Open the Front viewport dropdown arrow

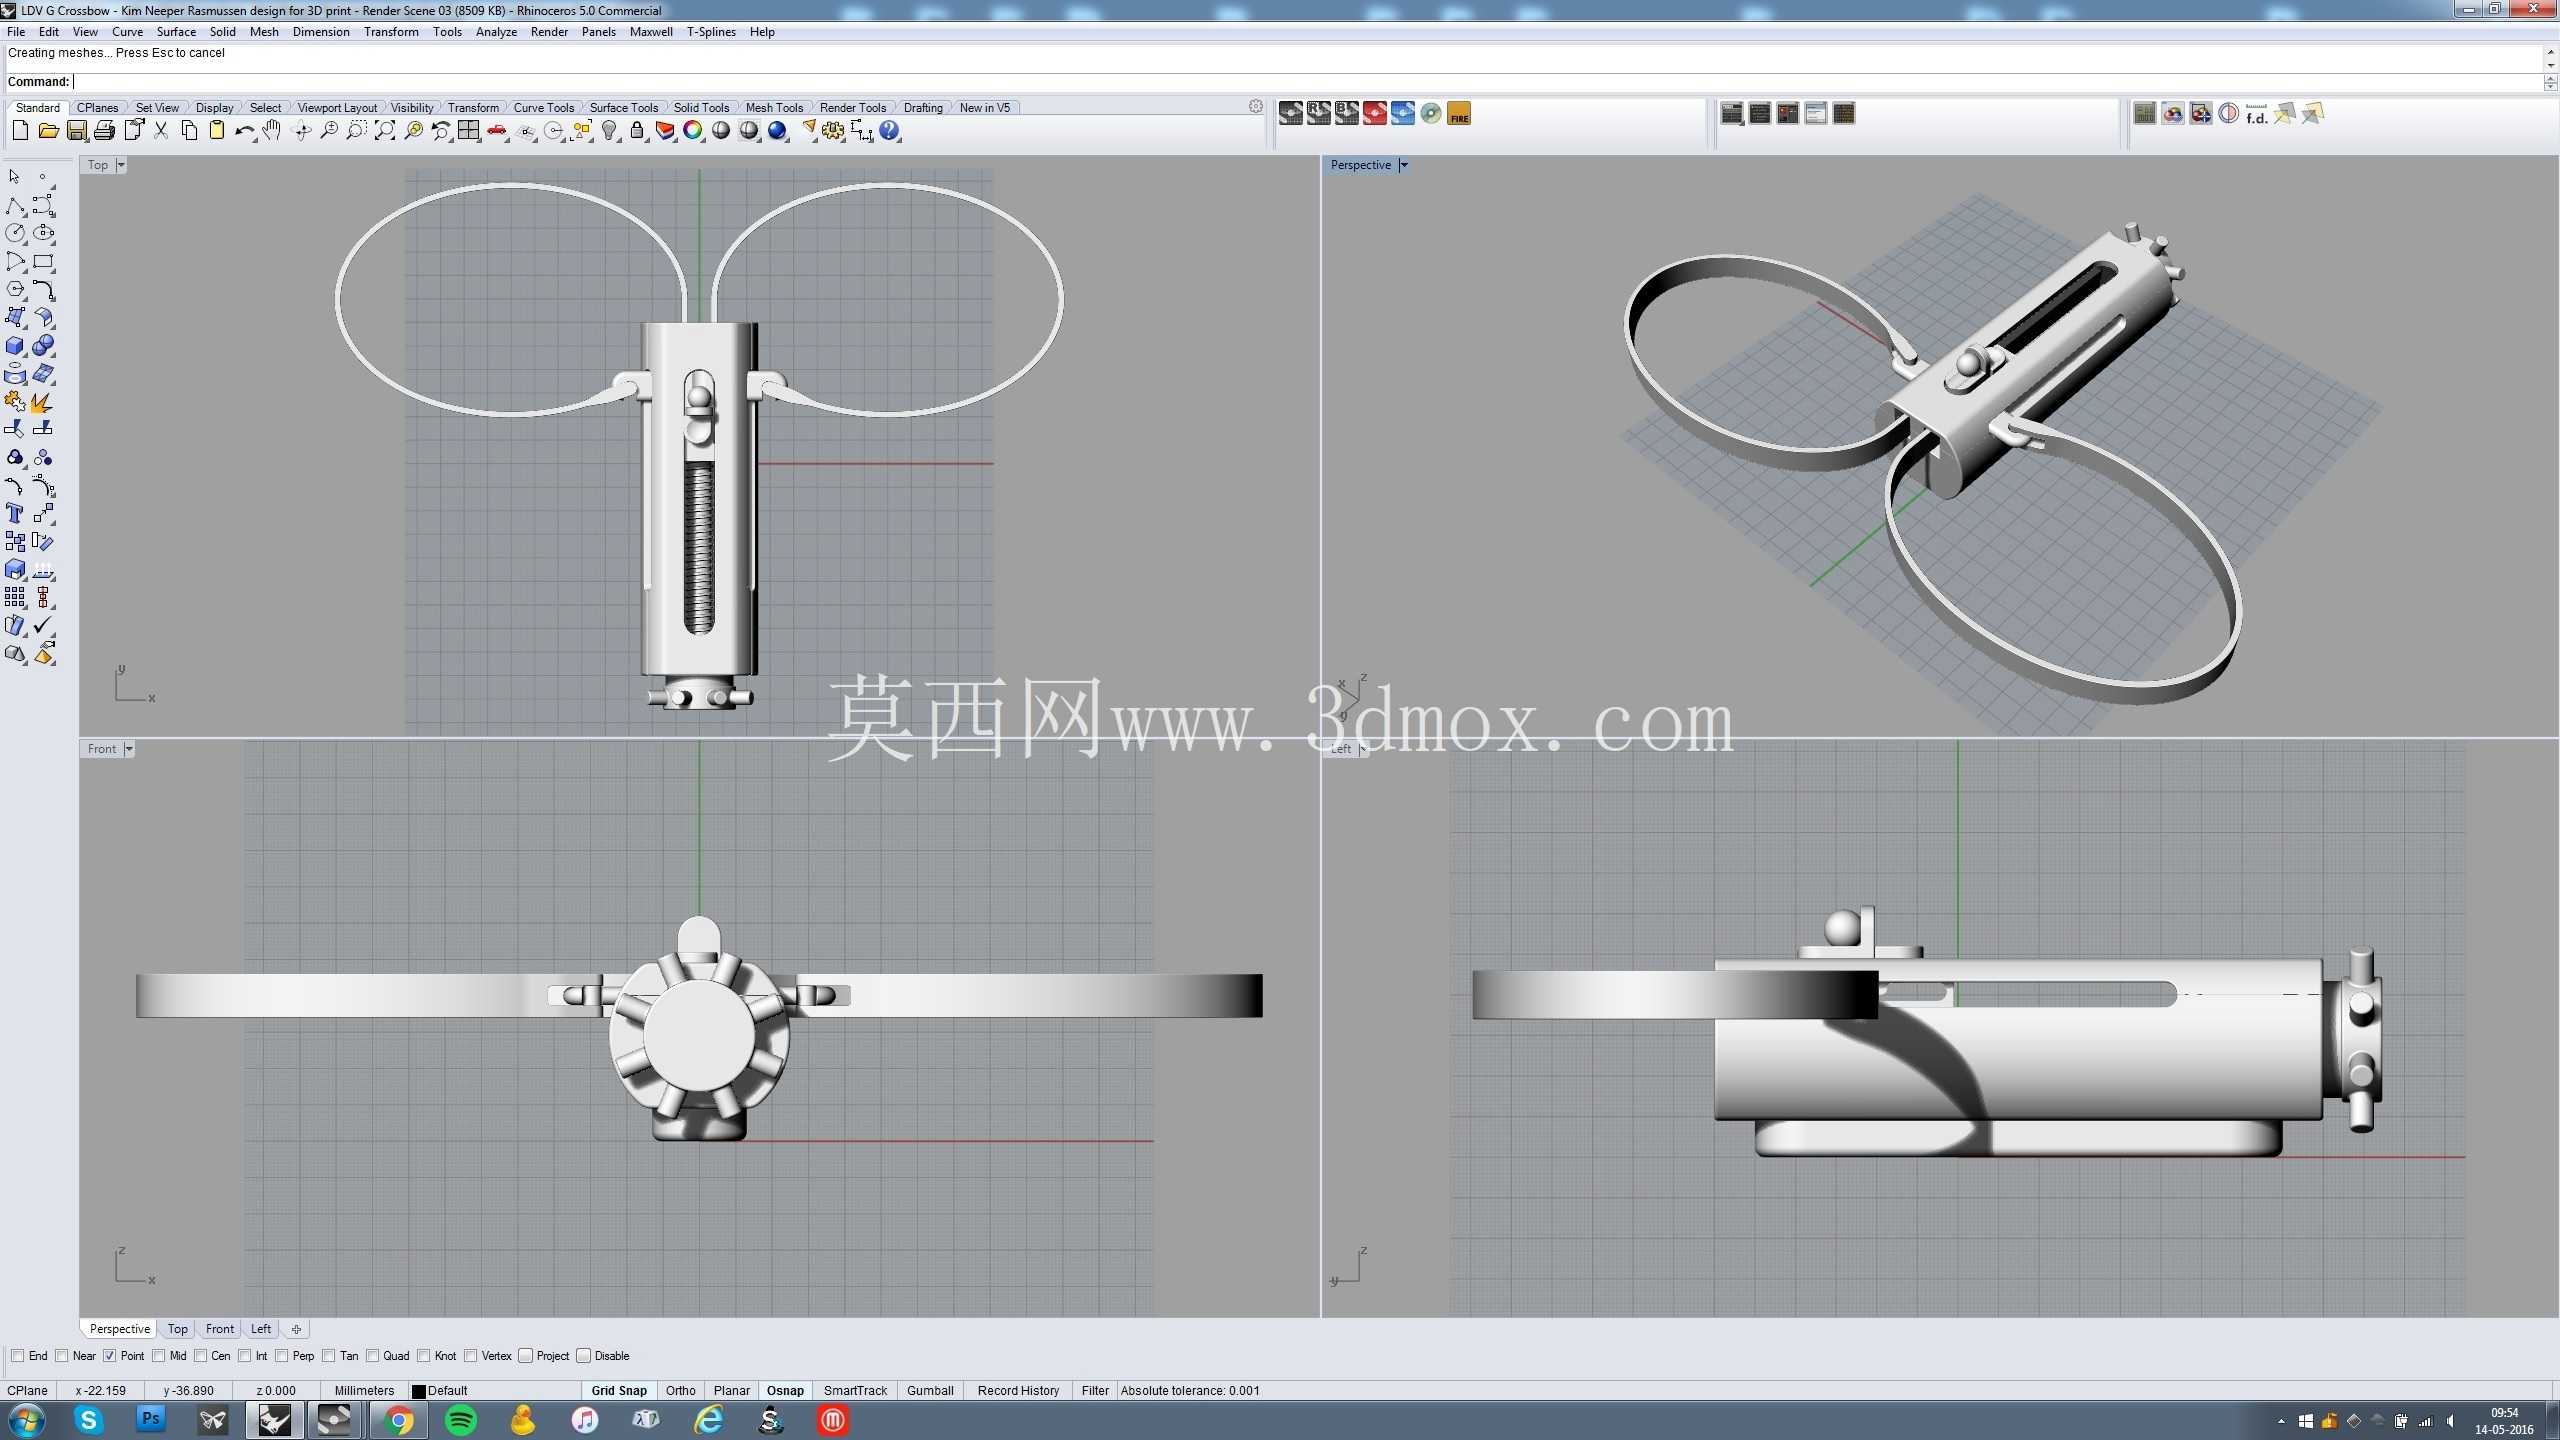(129, 749)
